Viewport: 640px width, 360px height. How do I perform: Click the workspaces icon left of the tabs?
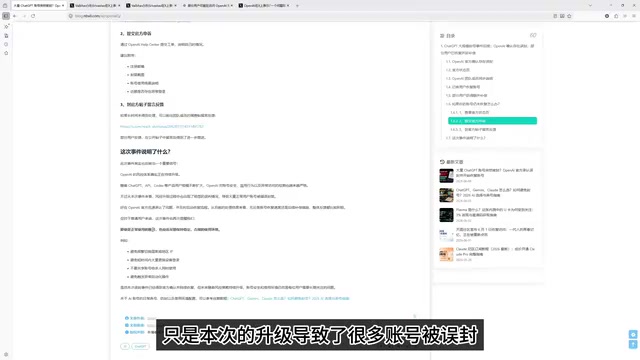coord(5,6)
